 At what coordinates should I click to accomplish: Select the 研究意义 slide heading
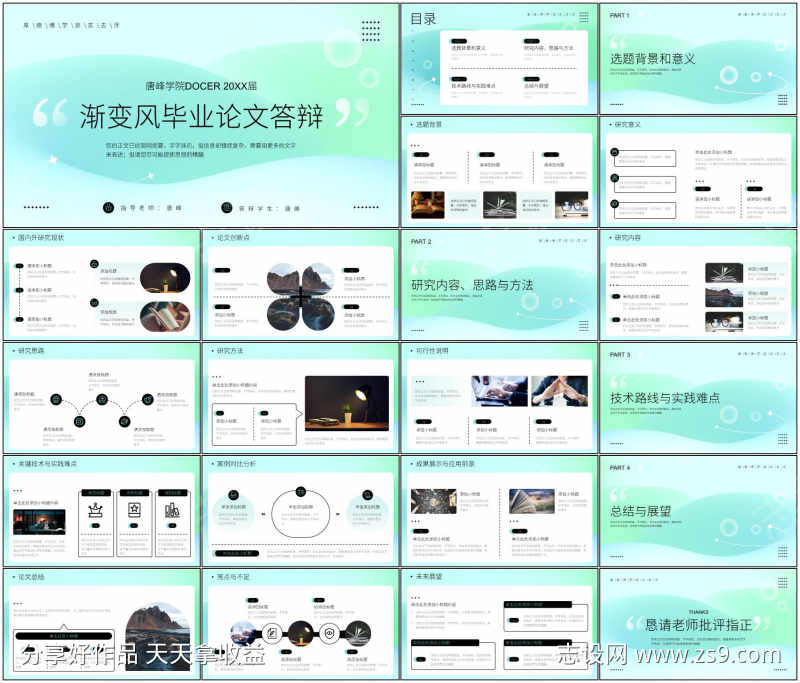click(x=628, y=124)
